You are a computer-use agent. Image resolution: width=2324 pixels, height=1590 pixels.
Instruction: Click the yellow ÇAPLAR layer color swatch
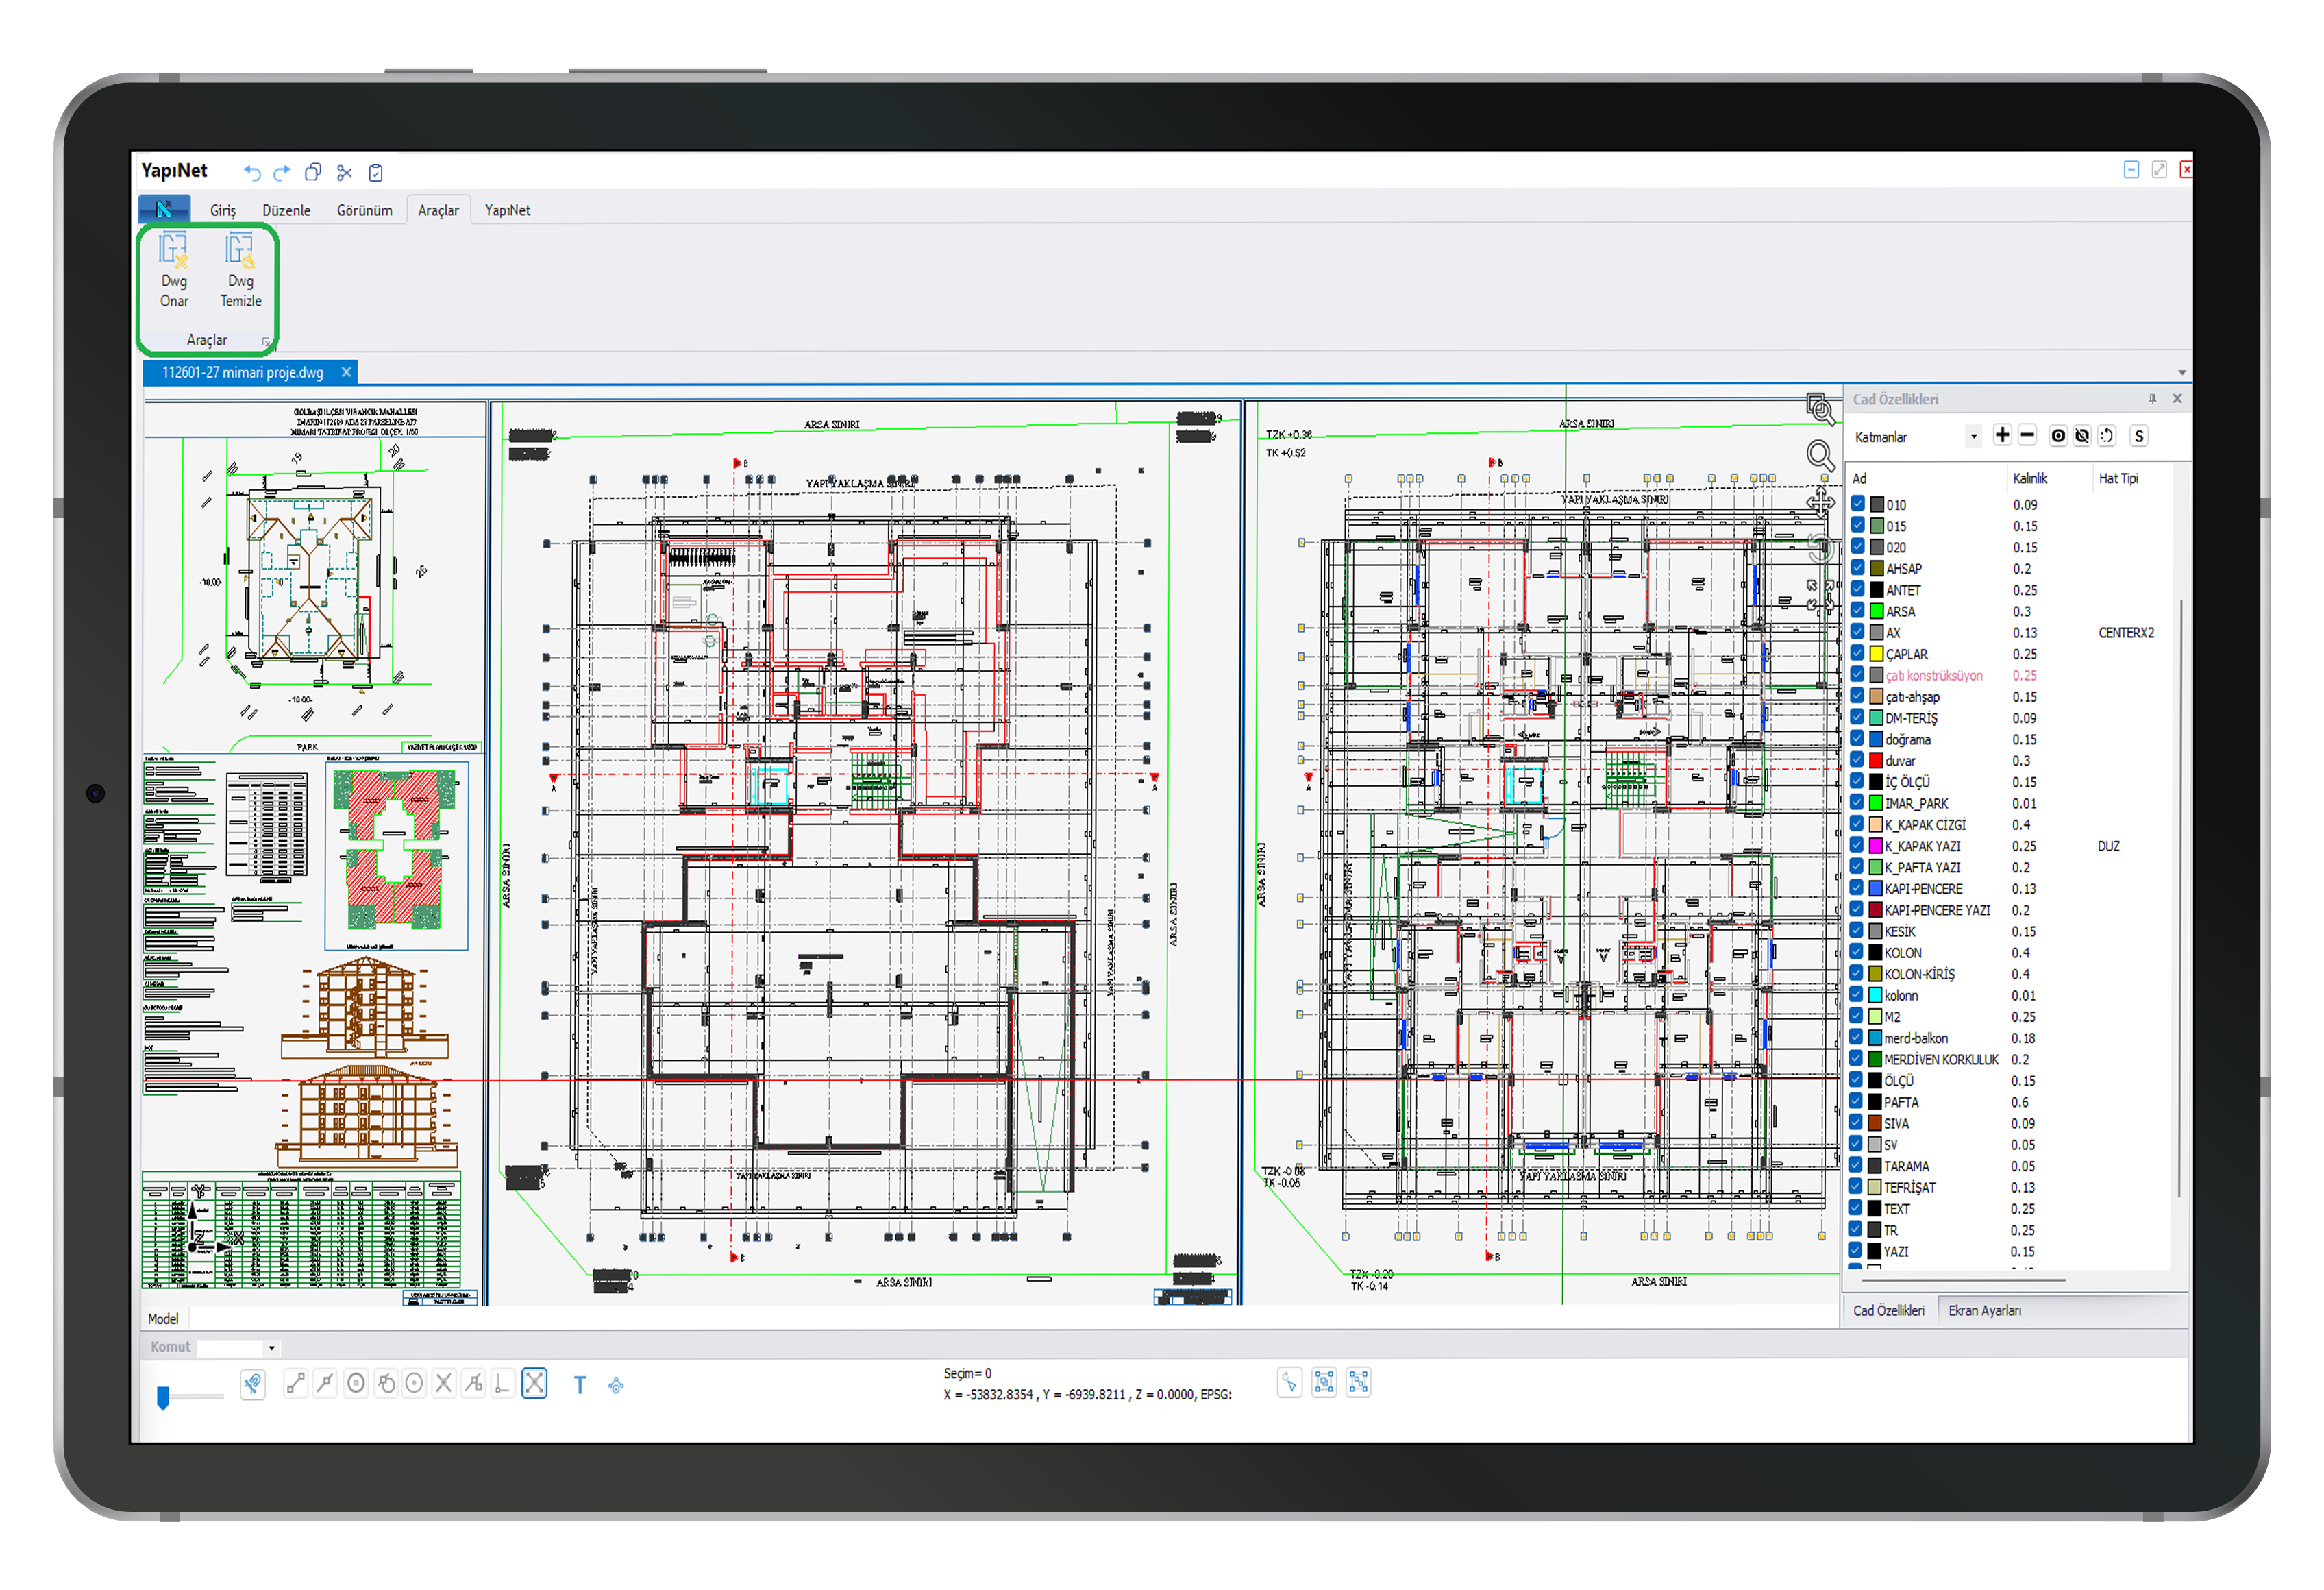coord(1876,654)
